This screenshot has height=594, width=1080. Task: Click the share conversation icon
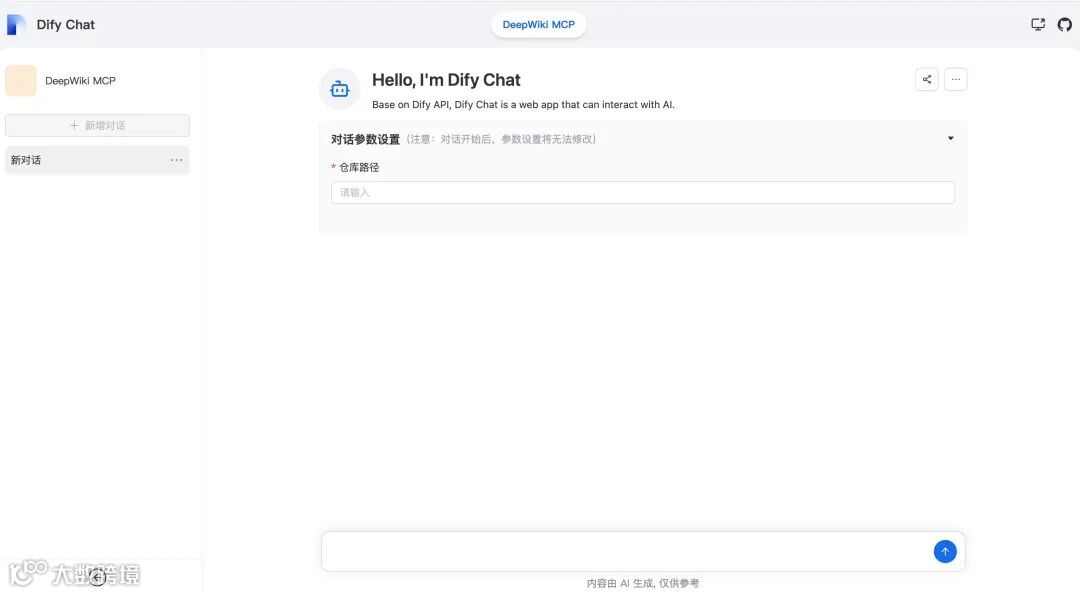pos(927,79)
